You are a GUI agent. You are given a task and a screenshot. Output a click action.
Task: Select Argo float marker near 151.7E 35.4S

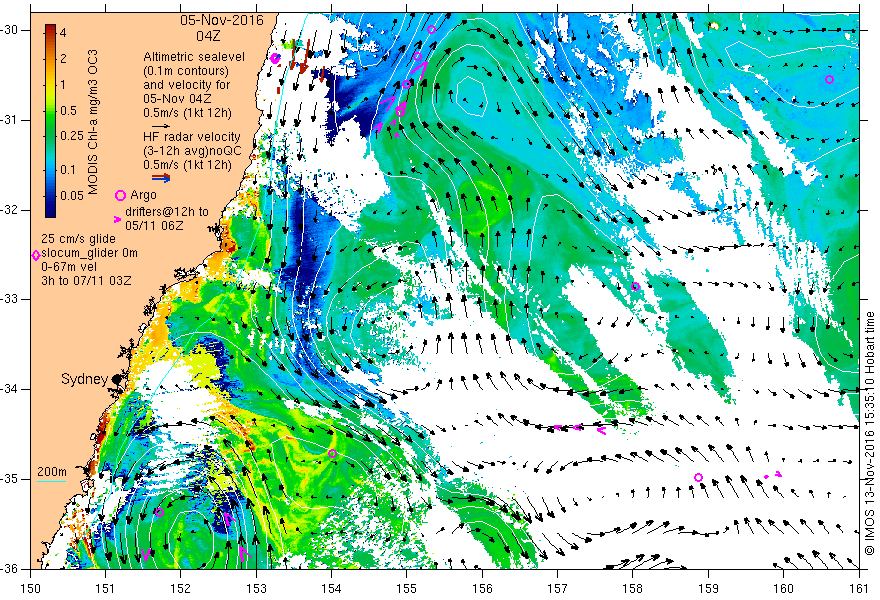[x=159, y=512]
